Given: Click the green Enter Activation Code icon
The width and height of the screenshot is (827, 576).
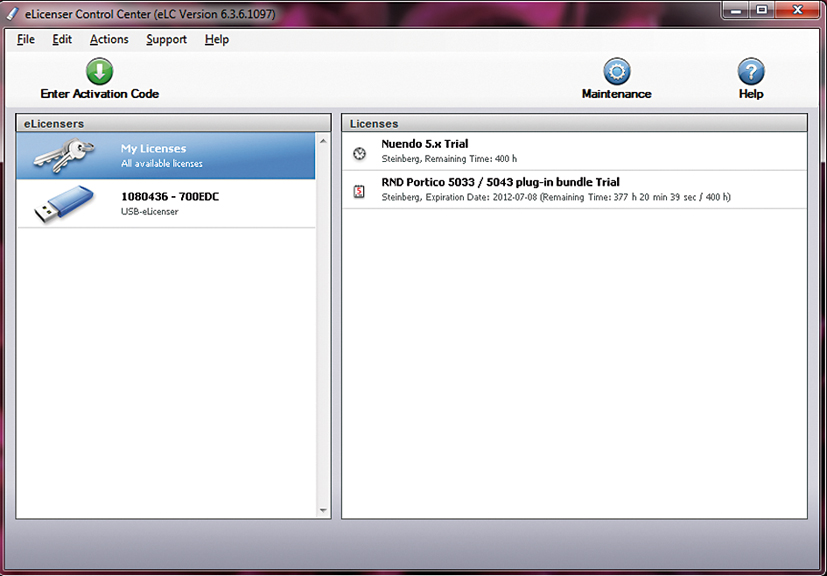Looking at the screenshot, I should click(x=100, y=71).
